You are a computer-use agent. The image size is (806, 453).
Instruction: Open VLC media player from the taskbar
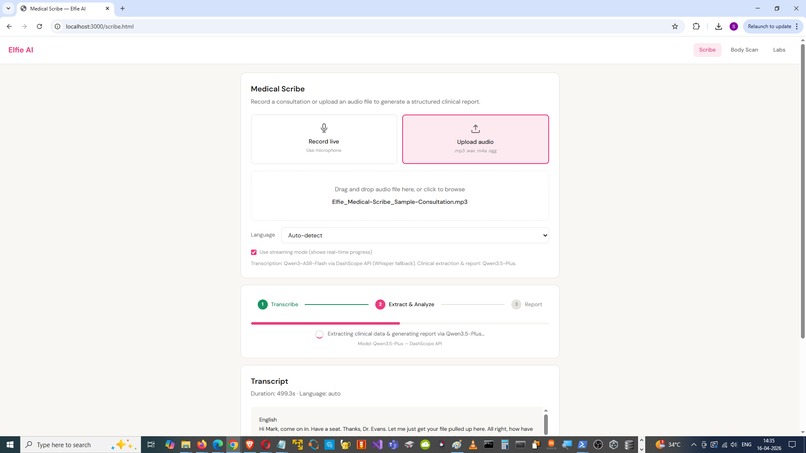click(473, 444)
